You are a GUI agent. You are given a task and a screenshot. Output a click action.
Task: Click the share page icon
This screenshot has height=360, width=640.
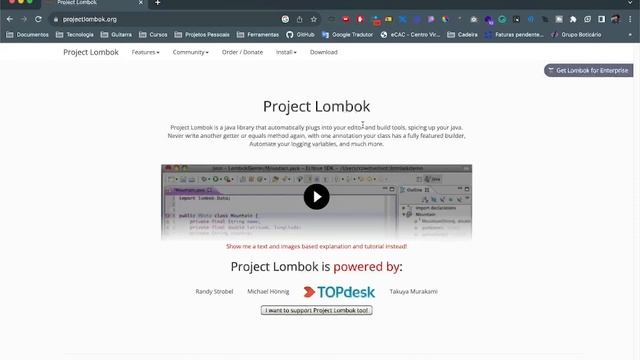click(300, 19)
